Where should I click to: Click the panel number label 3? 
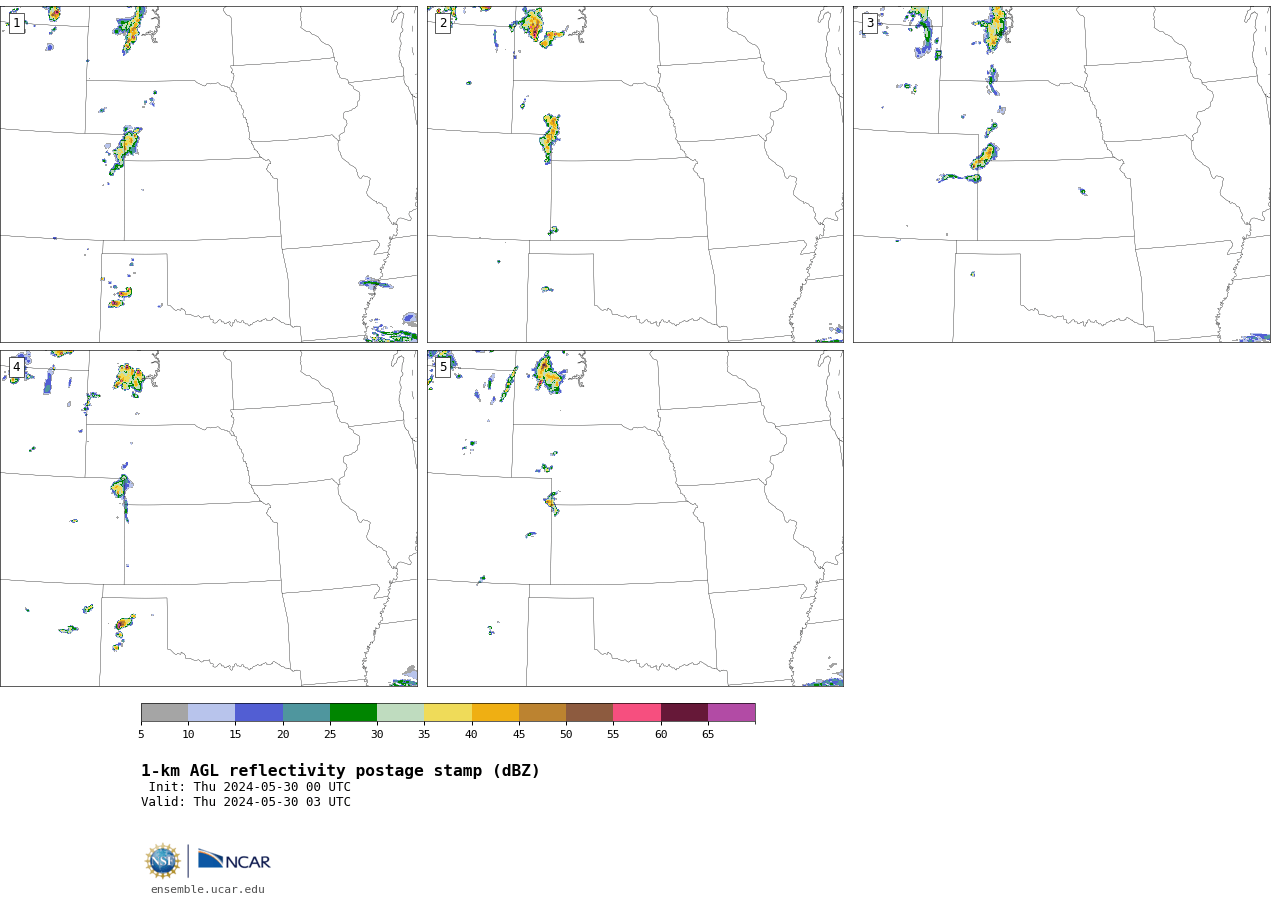pyautogui.click(x=870, y=23)
